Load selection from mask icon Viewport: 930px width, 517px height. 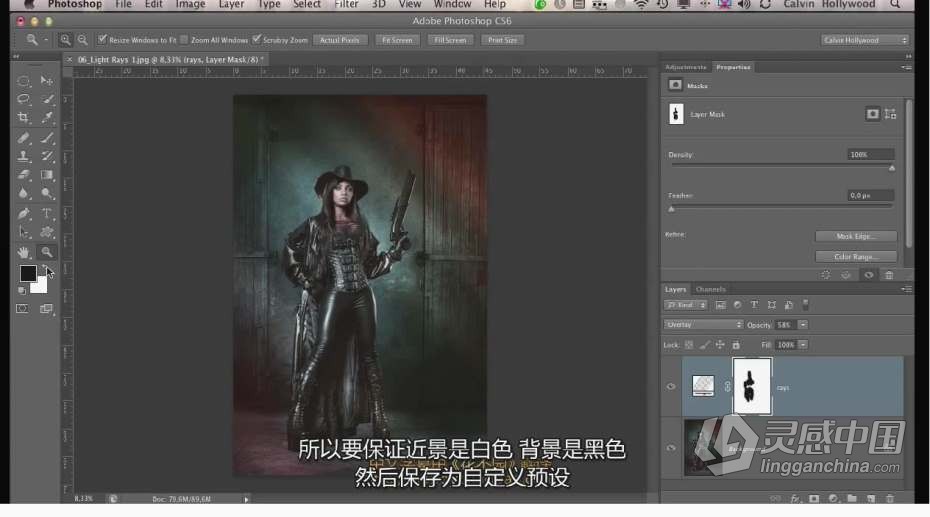pyautogui.click(x=826, y=275)
